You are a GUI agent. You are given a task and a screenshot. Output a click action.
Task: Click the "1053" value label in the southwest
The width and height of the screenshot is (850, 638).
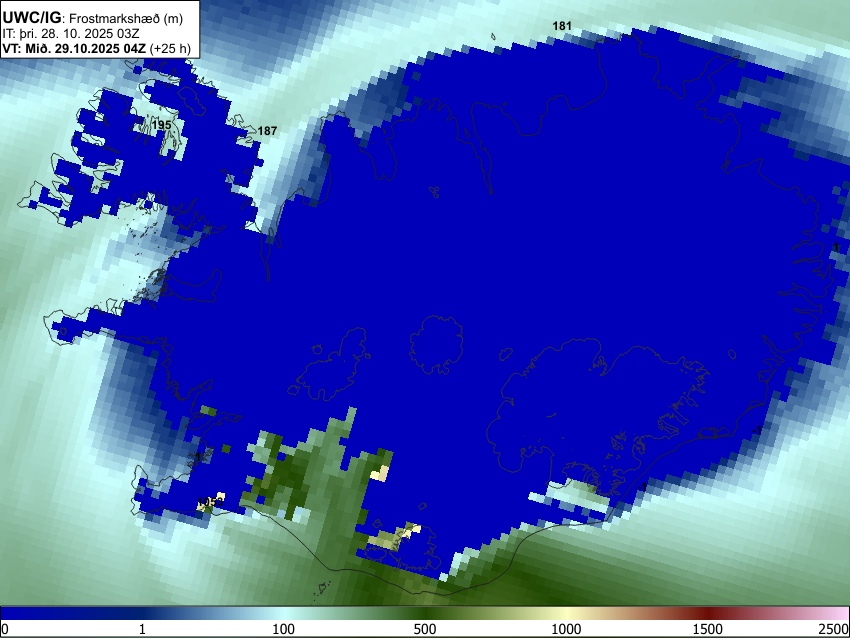pos(211,502)
